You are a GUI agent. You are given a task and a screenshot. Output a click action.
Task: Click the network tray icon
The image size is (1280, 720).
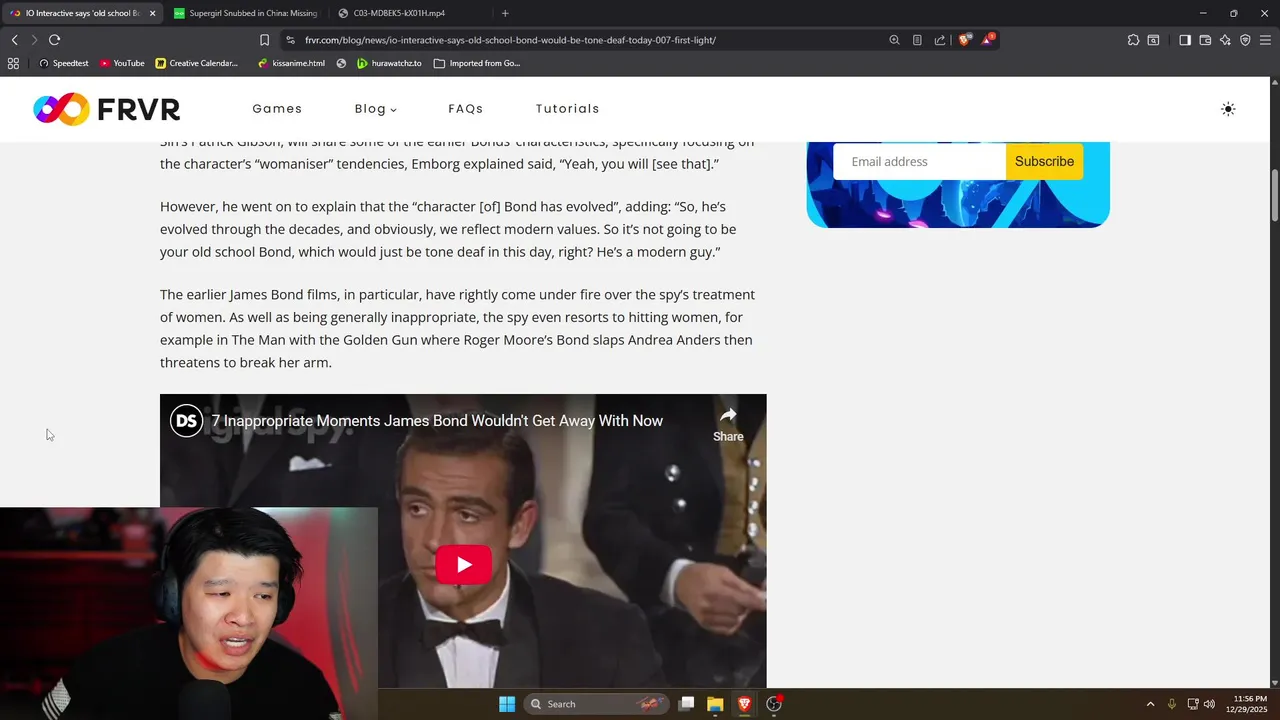click(1192, 704)
